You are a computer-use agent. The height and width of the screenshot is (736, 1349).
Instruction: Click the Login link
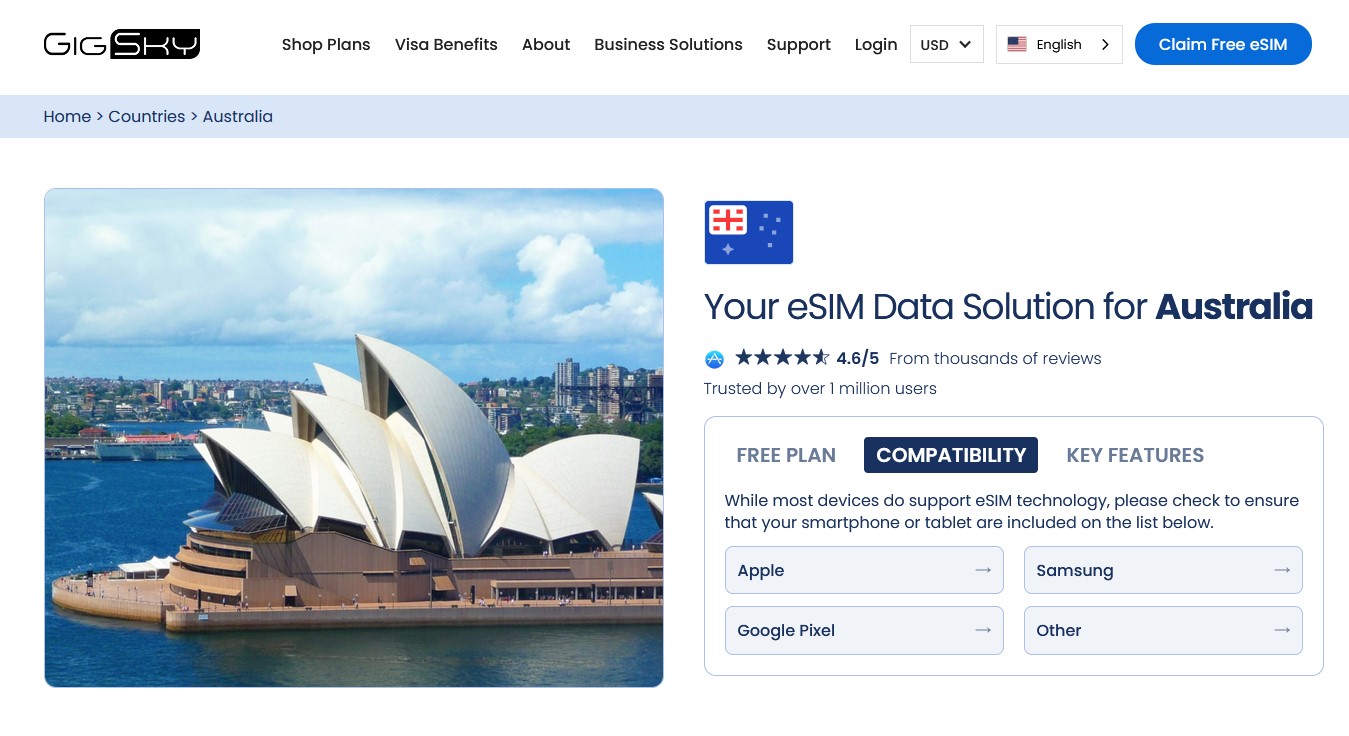click(876, 44)
